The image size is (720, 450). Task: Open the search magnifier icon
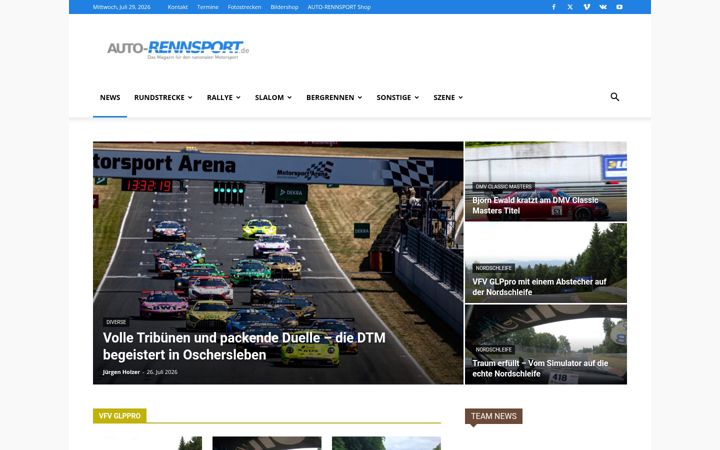[x=615, y=97]
